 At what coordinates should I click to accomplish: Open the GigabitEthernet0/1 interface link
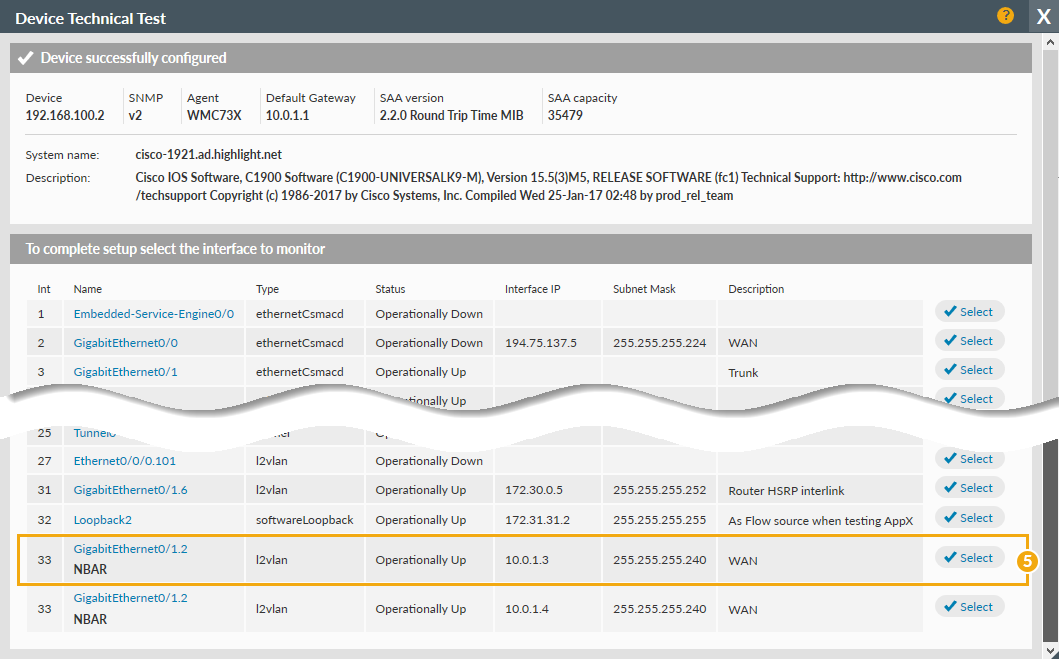(x=125, y=372)
